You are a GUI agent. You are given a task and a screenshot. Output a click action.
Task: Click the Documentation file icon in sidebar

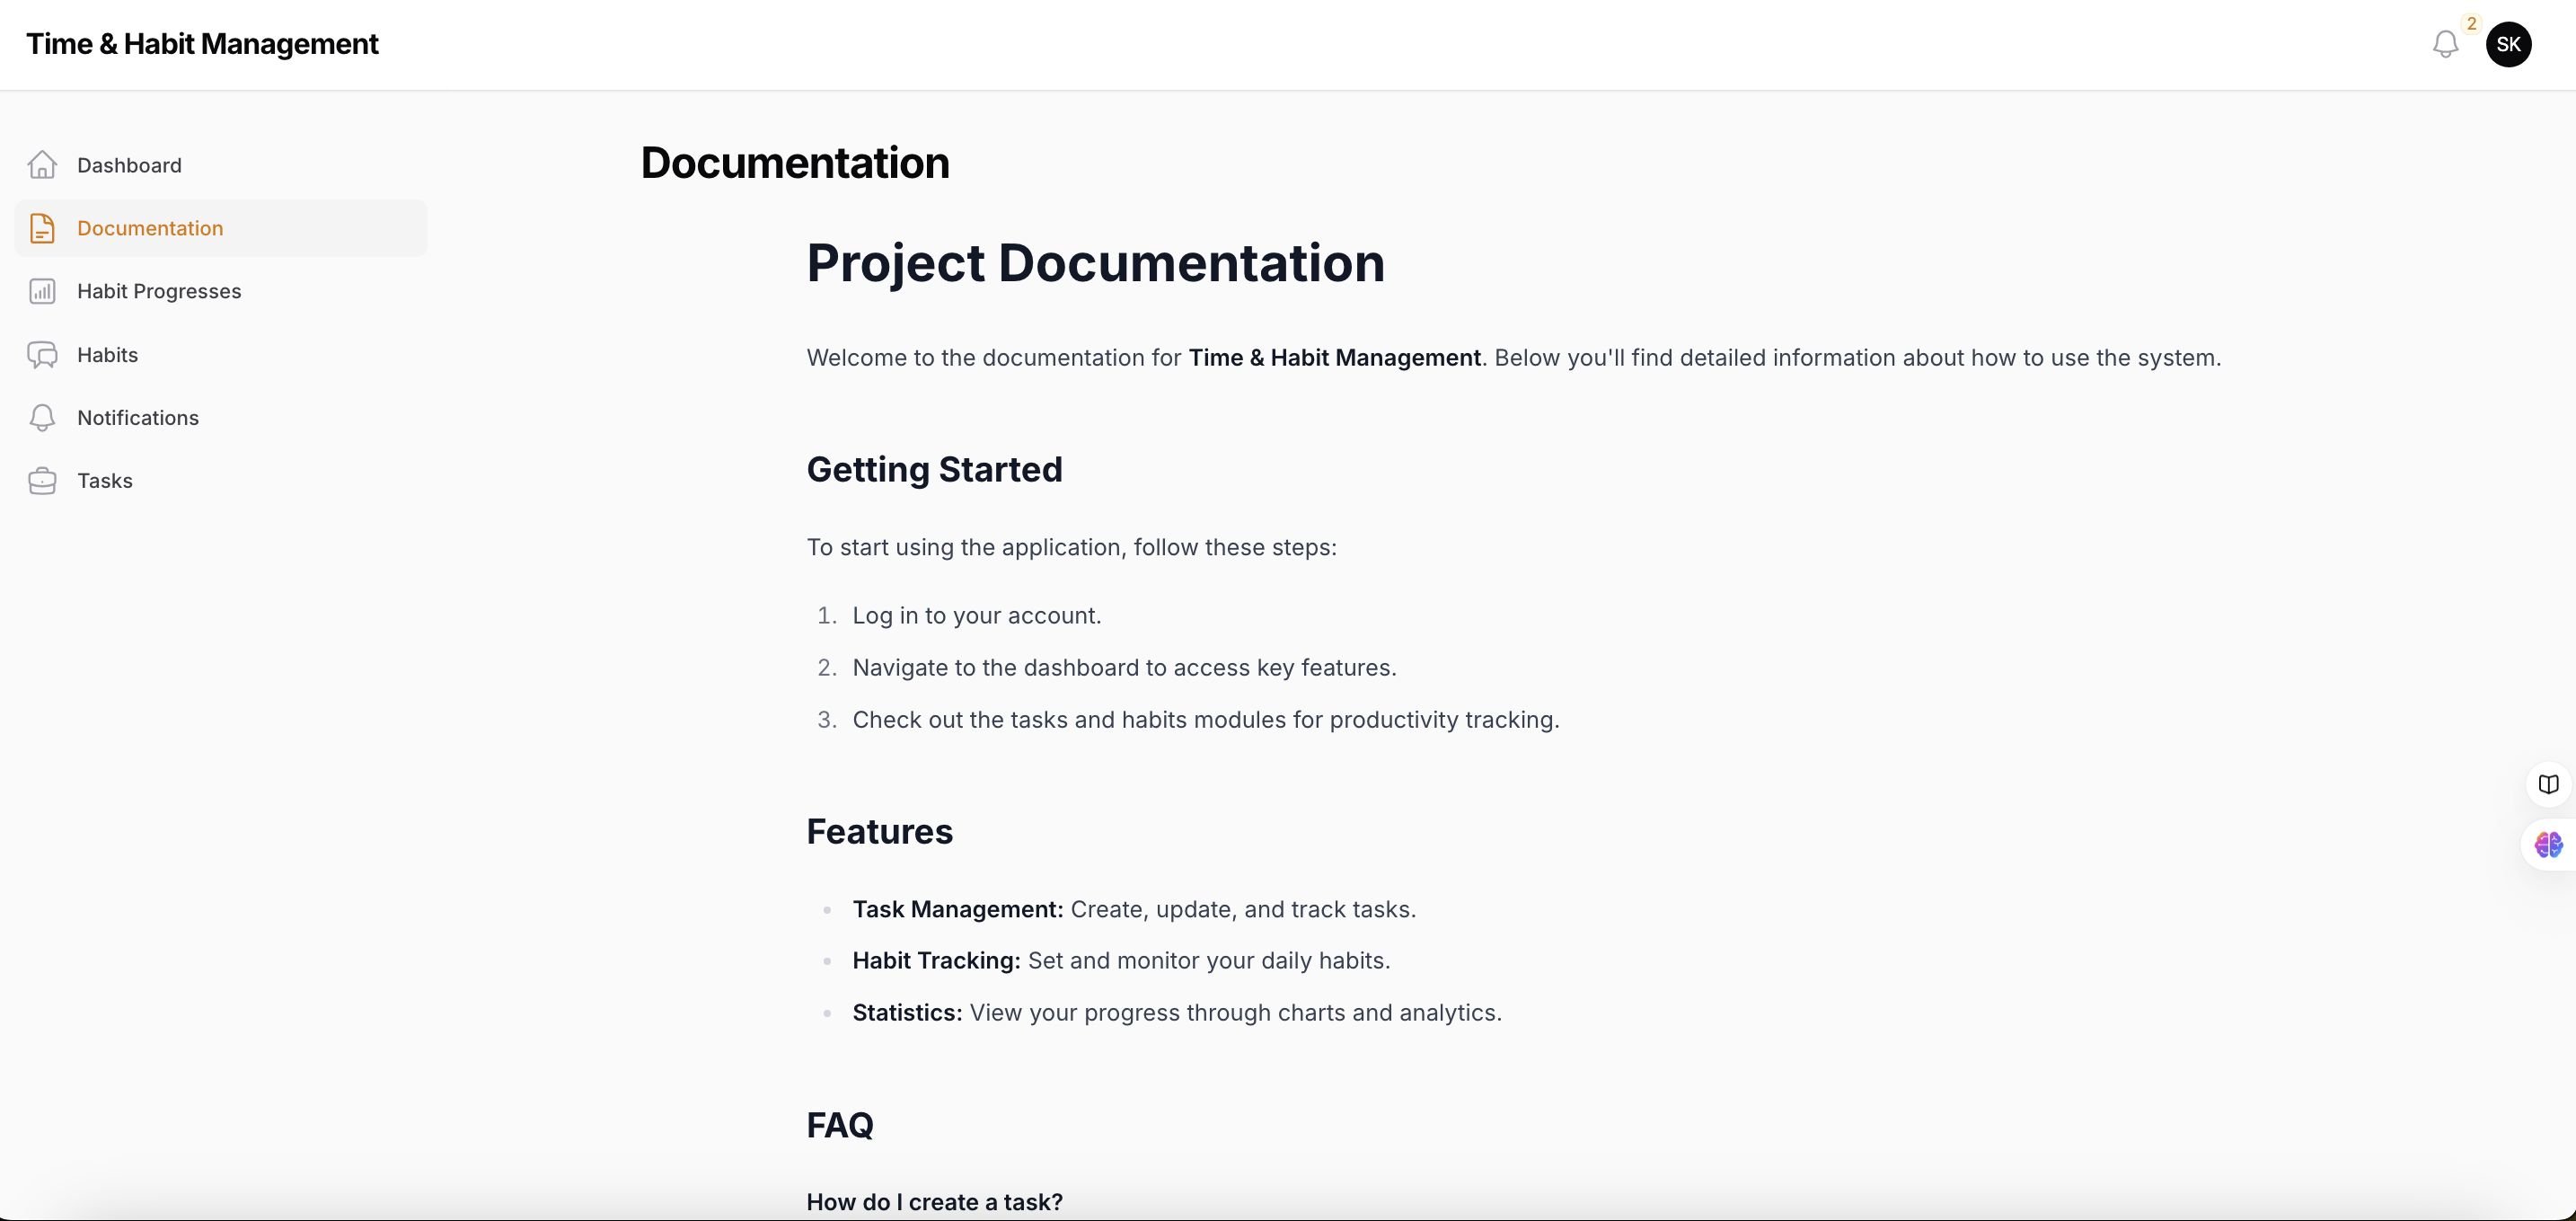pyautogui.click(x=42, y=228)
